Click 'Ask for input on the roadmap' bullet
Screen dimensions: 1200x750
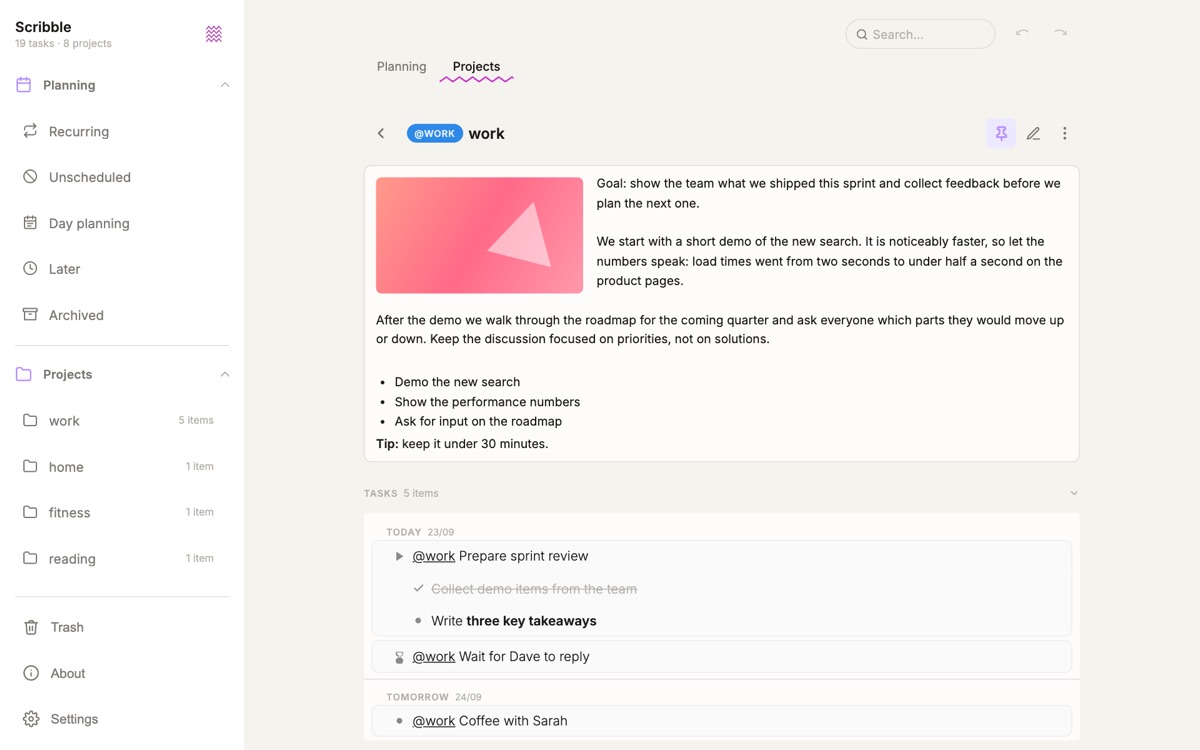click(478, 421)
